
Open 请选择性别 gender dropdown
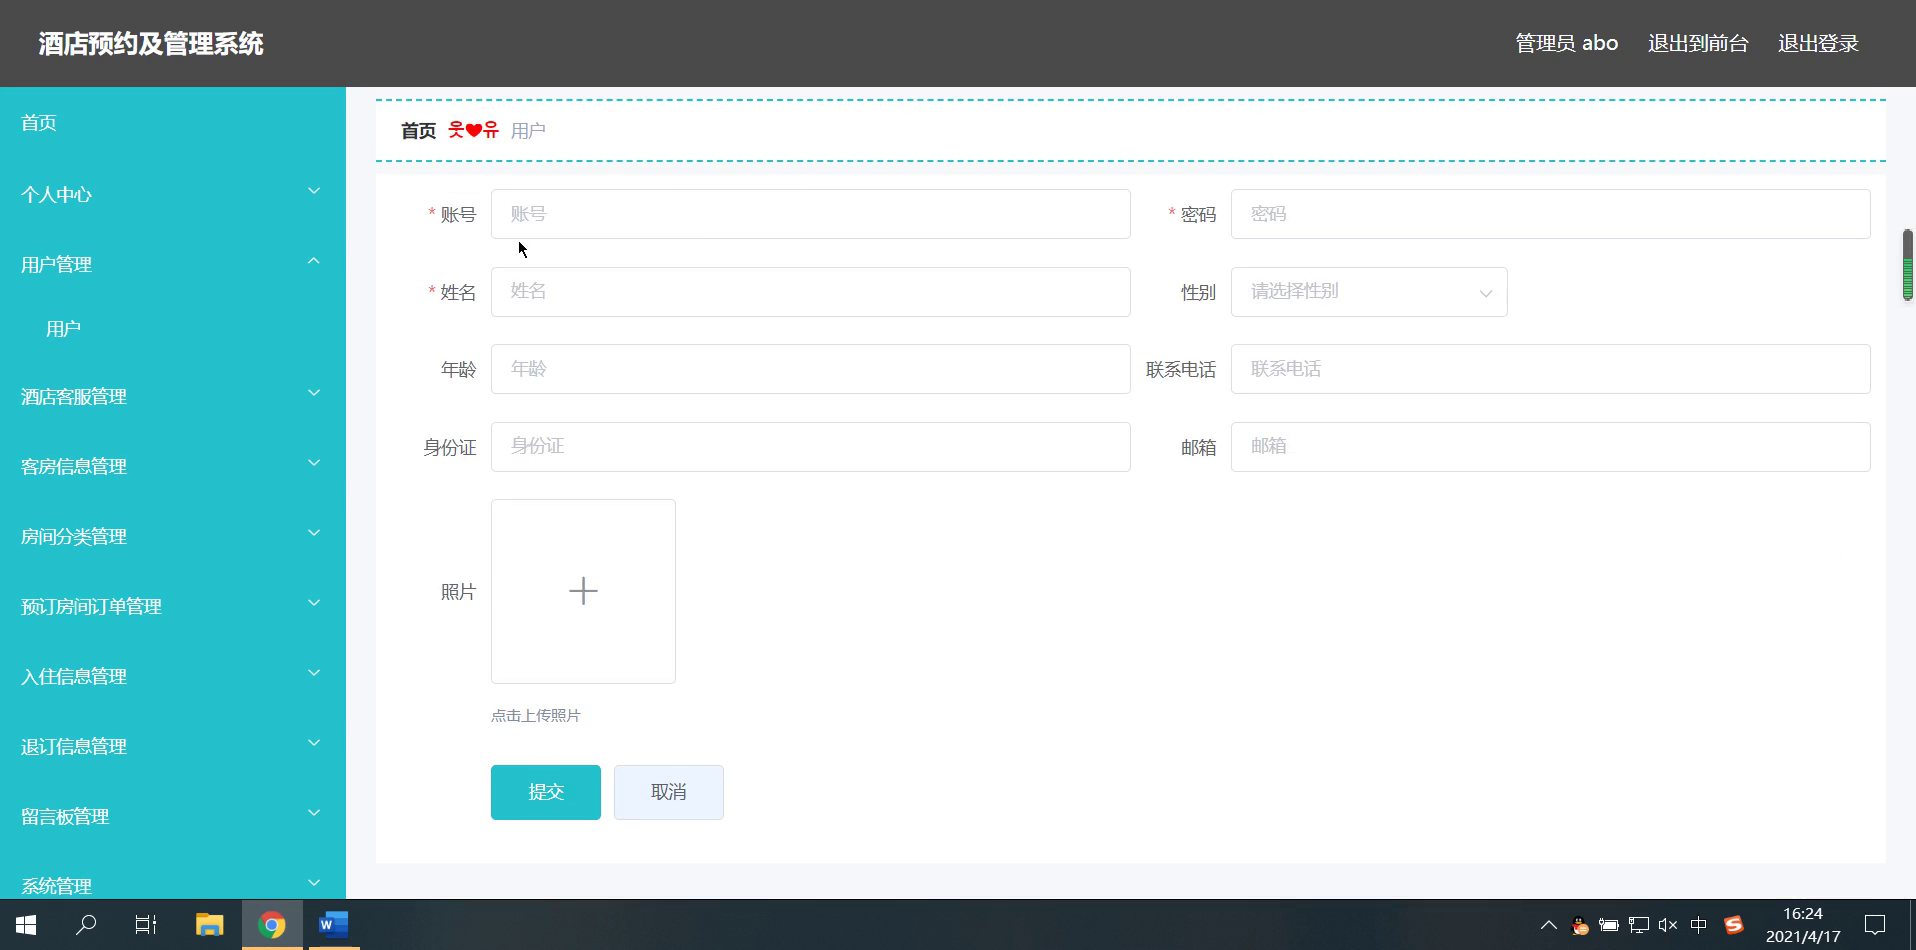pos(1369,292)
